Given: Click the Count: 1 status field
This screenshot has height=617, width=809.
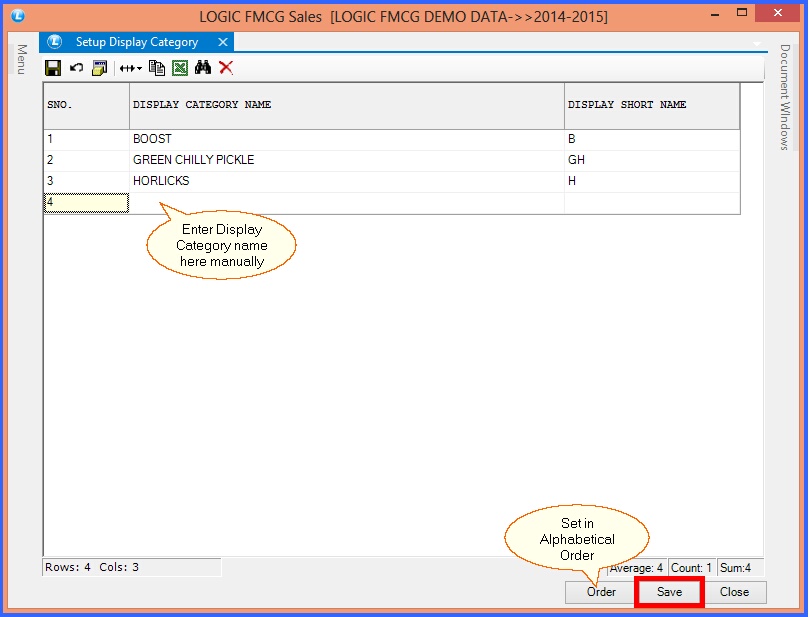Looking at the screenshot, I should 691,568.
